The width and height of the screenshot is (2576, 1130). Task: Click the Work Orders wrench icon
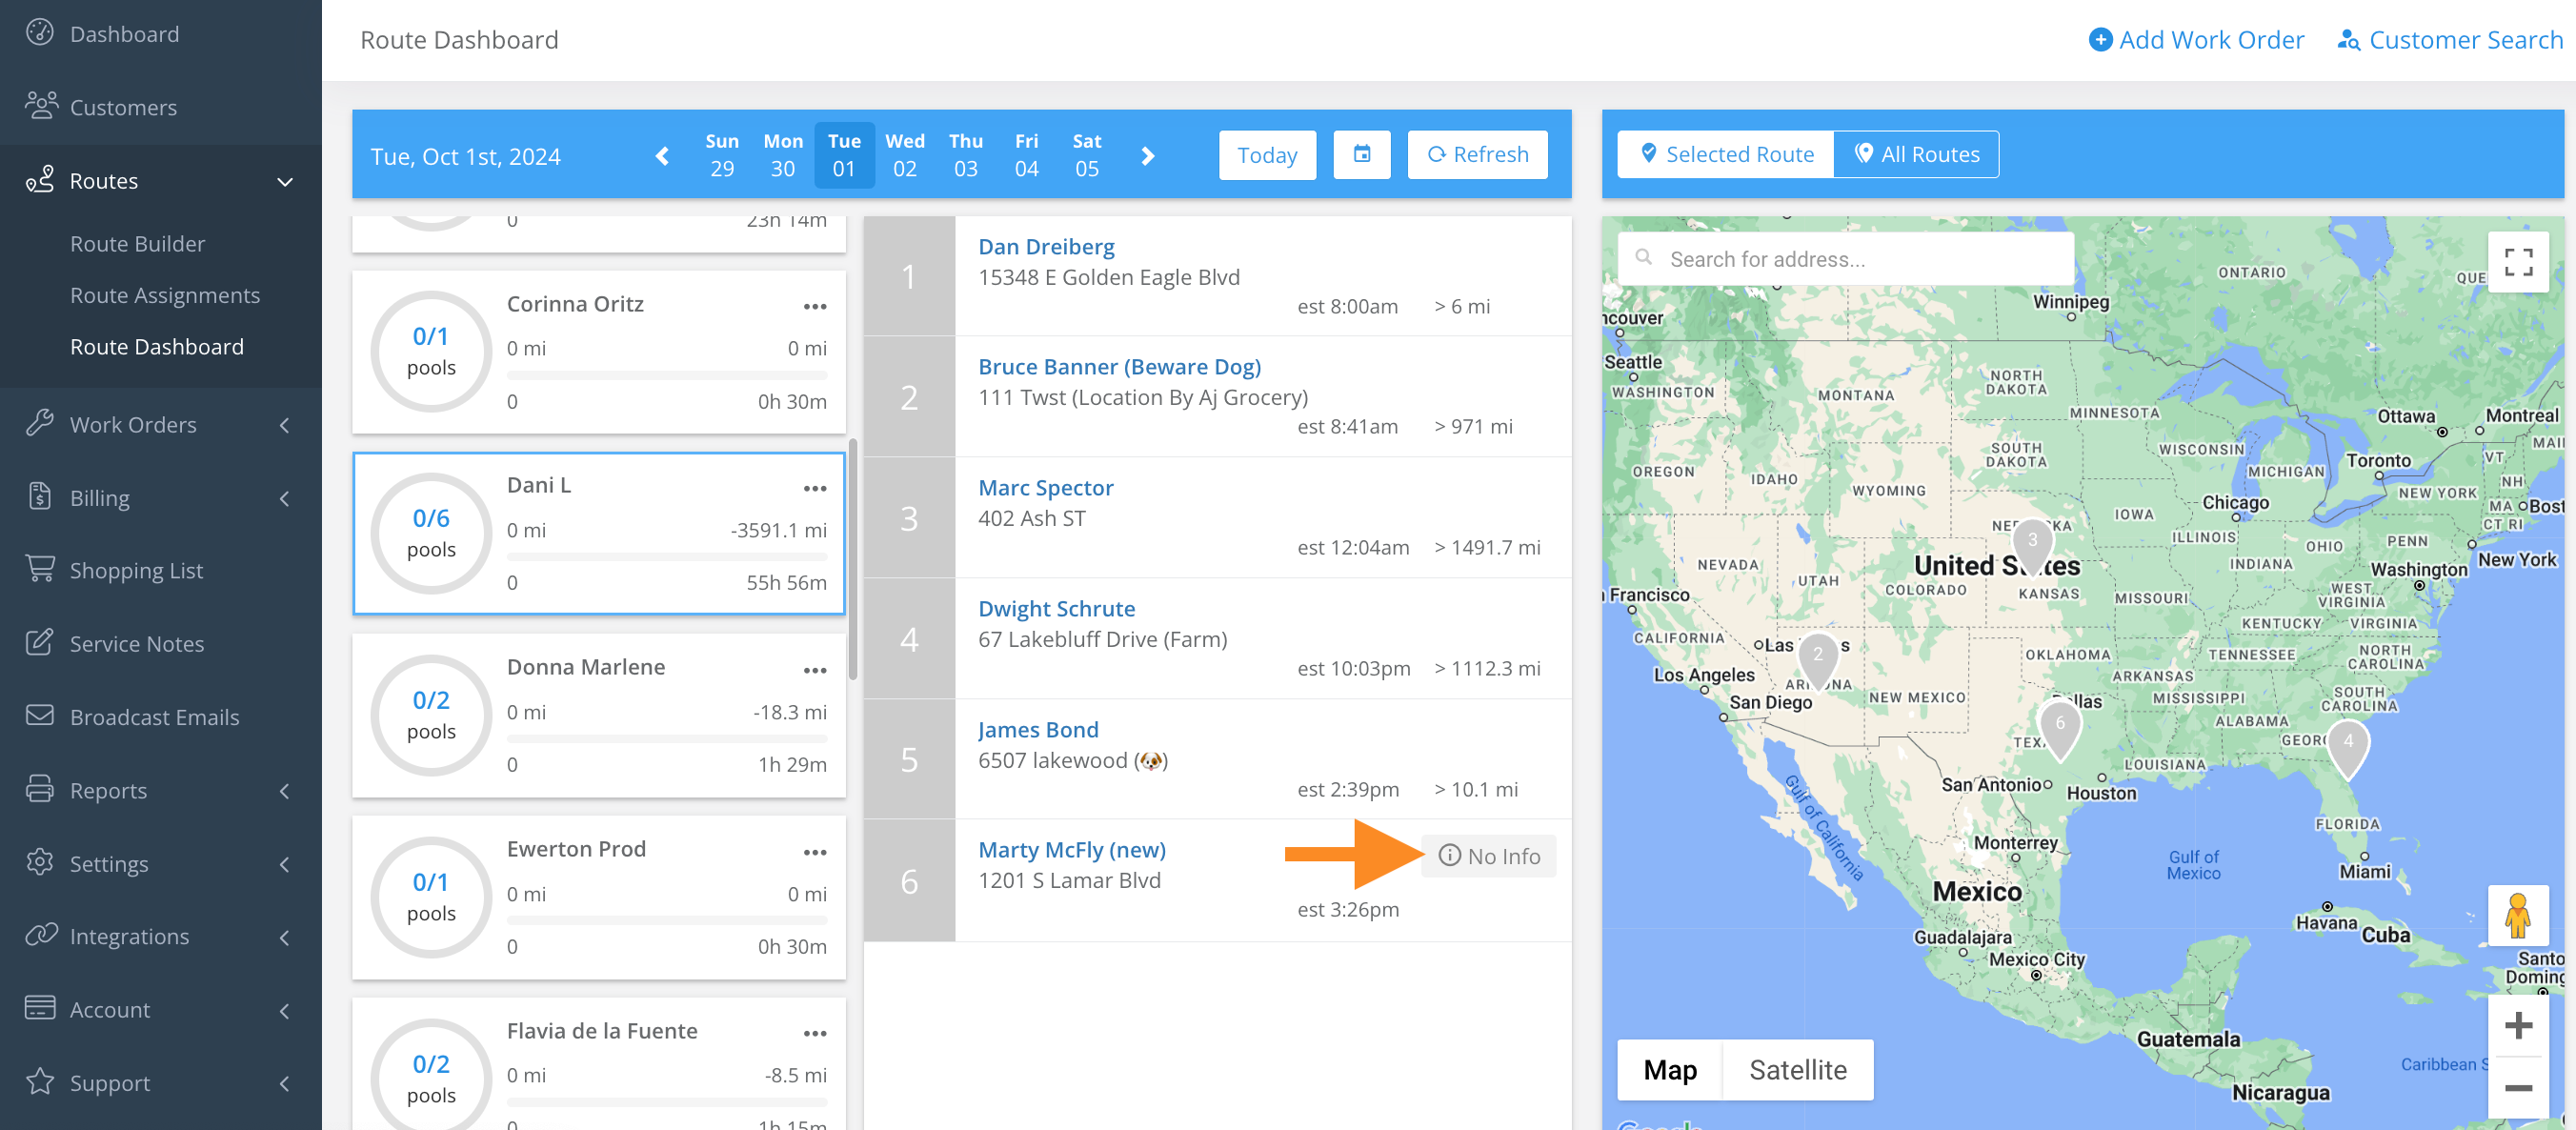coord(40,423)
